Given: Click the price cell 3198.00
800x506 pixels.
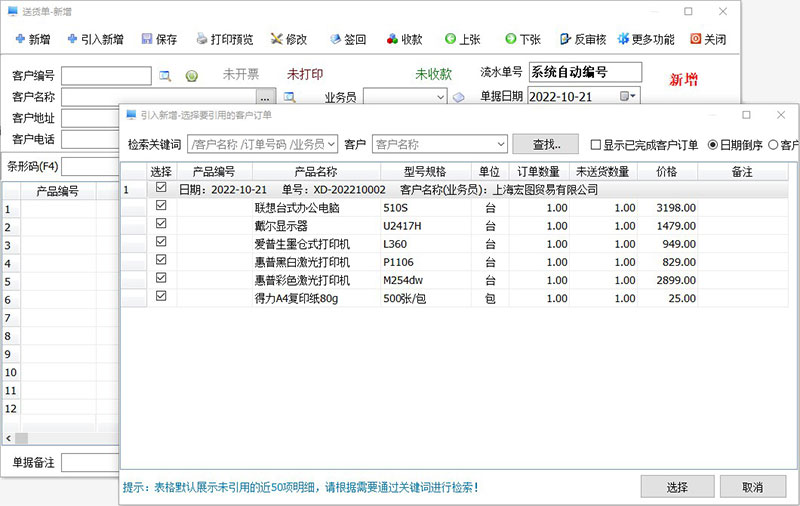Looking at the screenshot, I should (x=667, y=208).
